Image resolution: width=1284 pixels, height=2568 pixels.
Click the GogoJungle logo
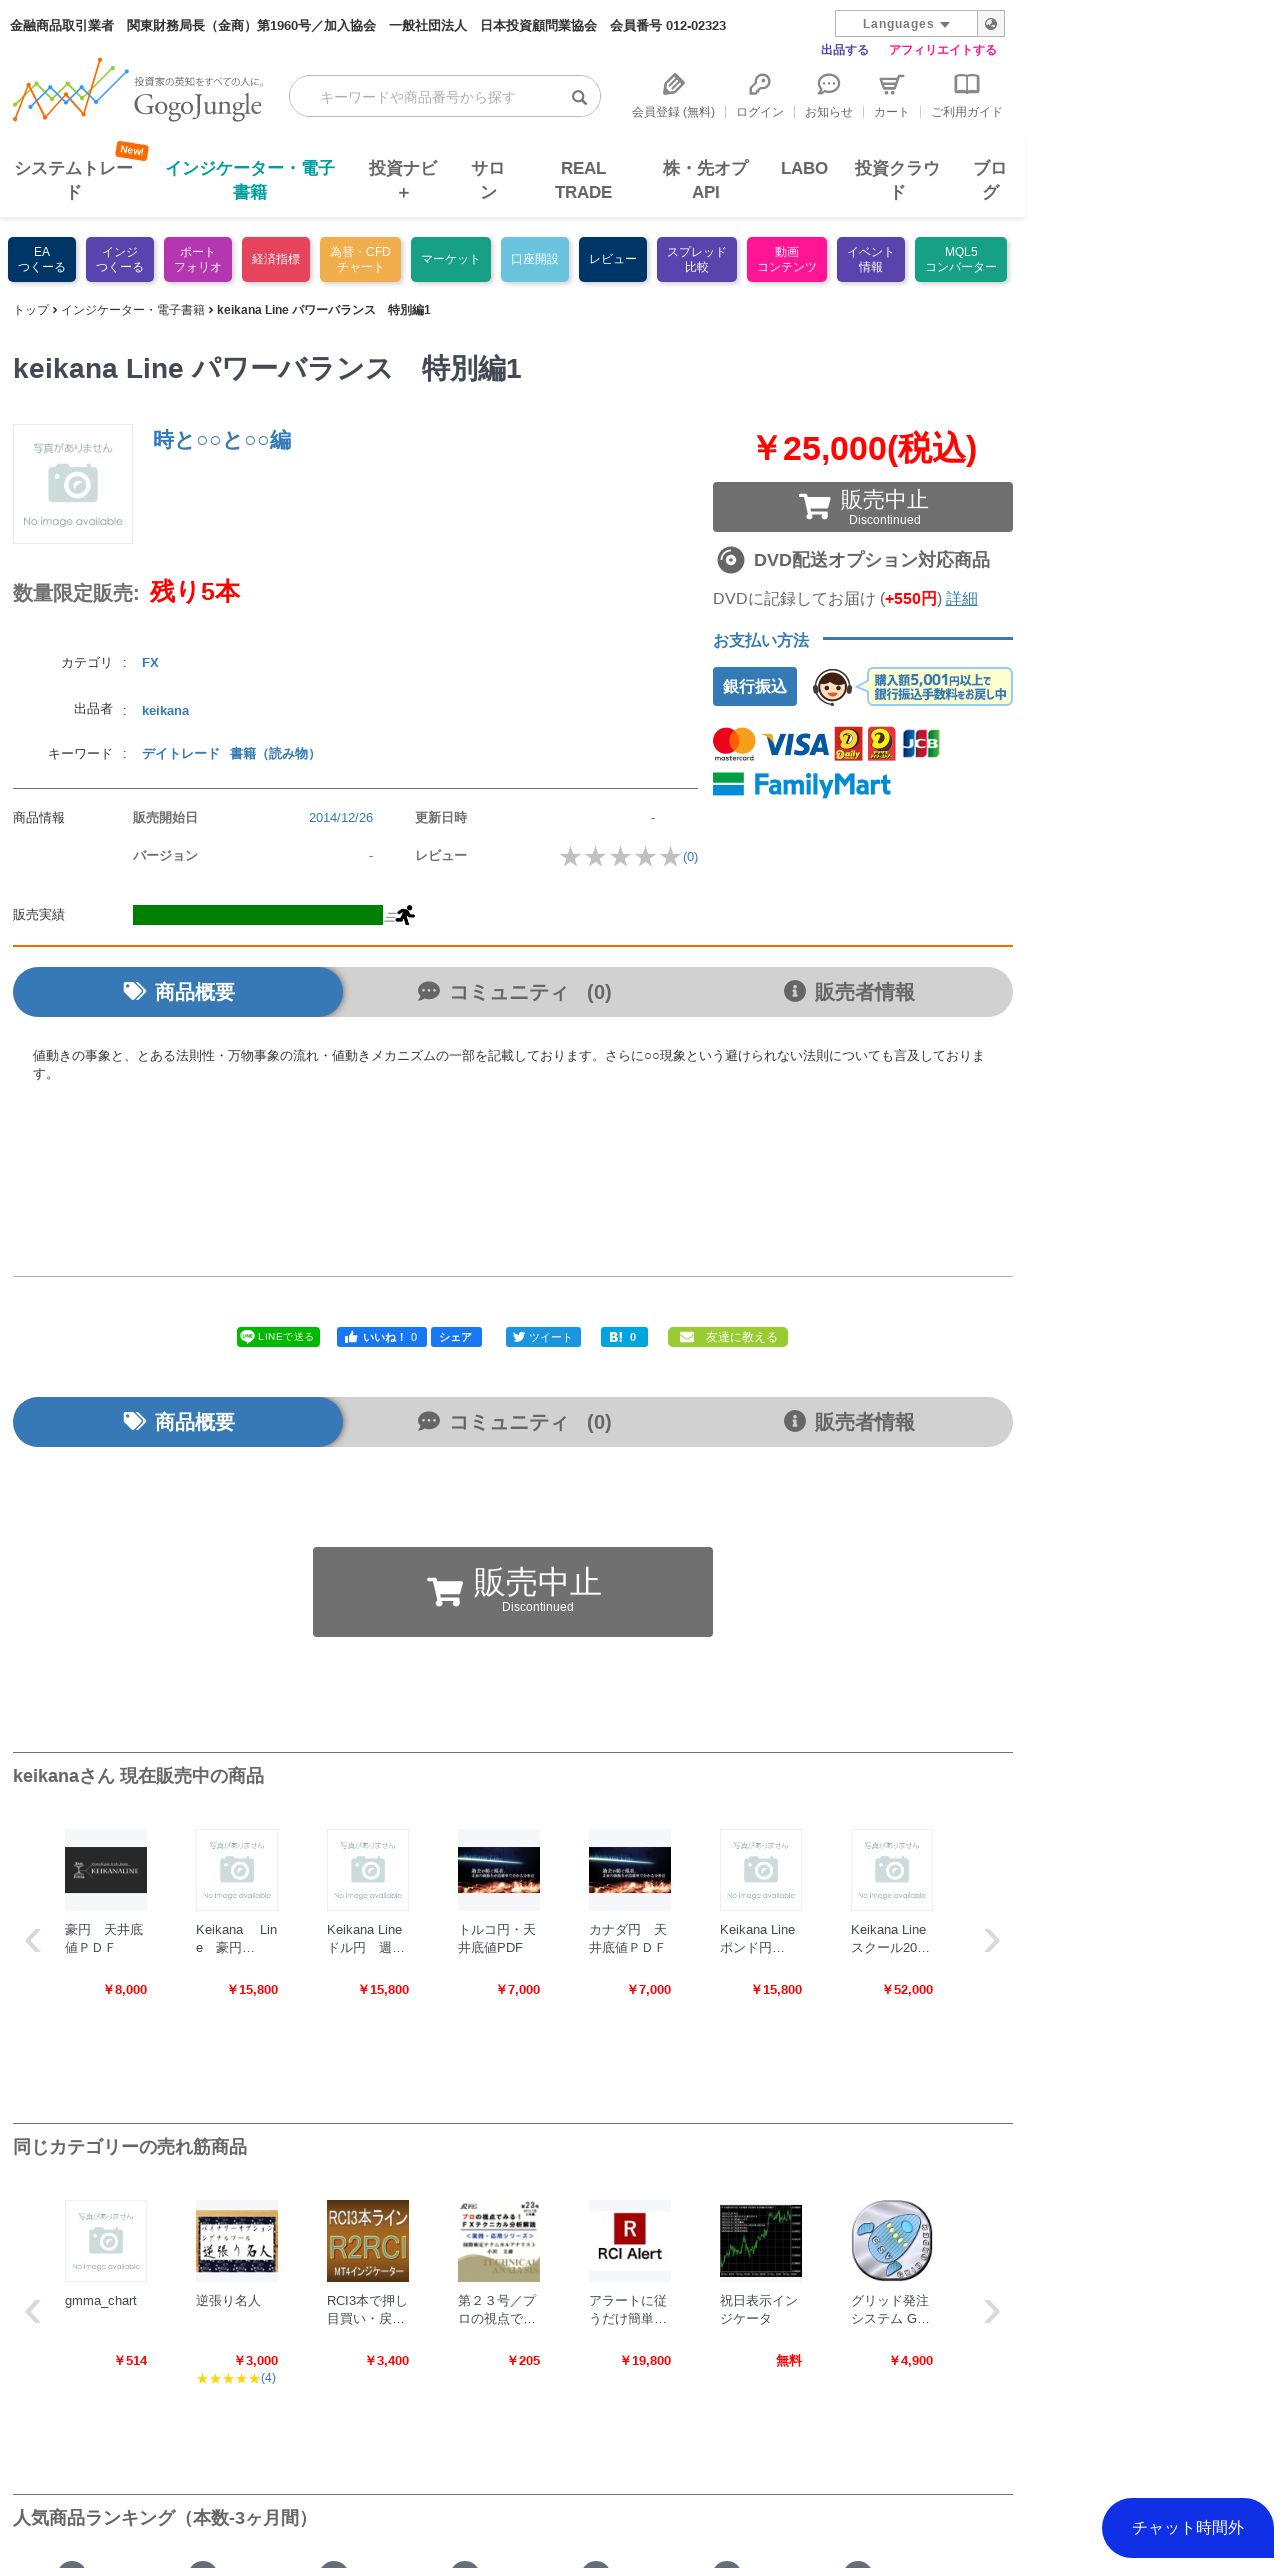138,91
